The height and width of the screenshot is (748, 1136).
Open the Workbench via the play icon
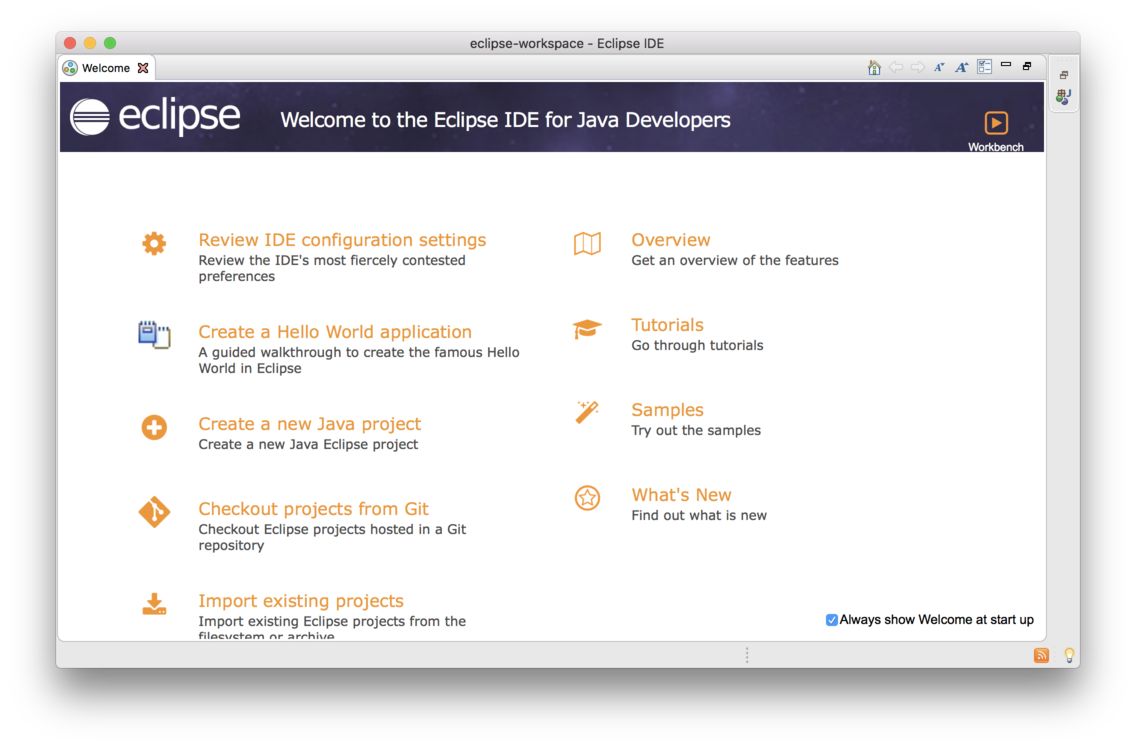pyautogui.click(x=995, y=122)
